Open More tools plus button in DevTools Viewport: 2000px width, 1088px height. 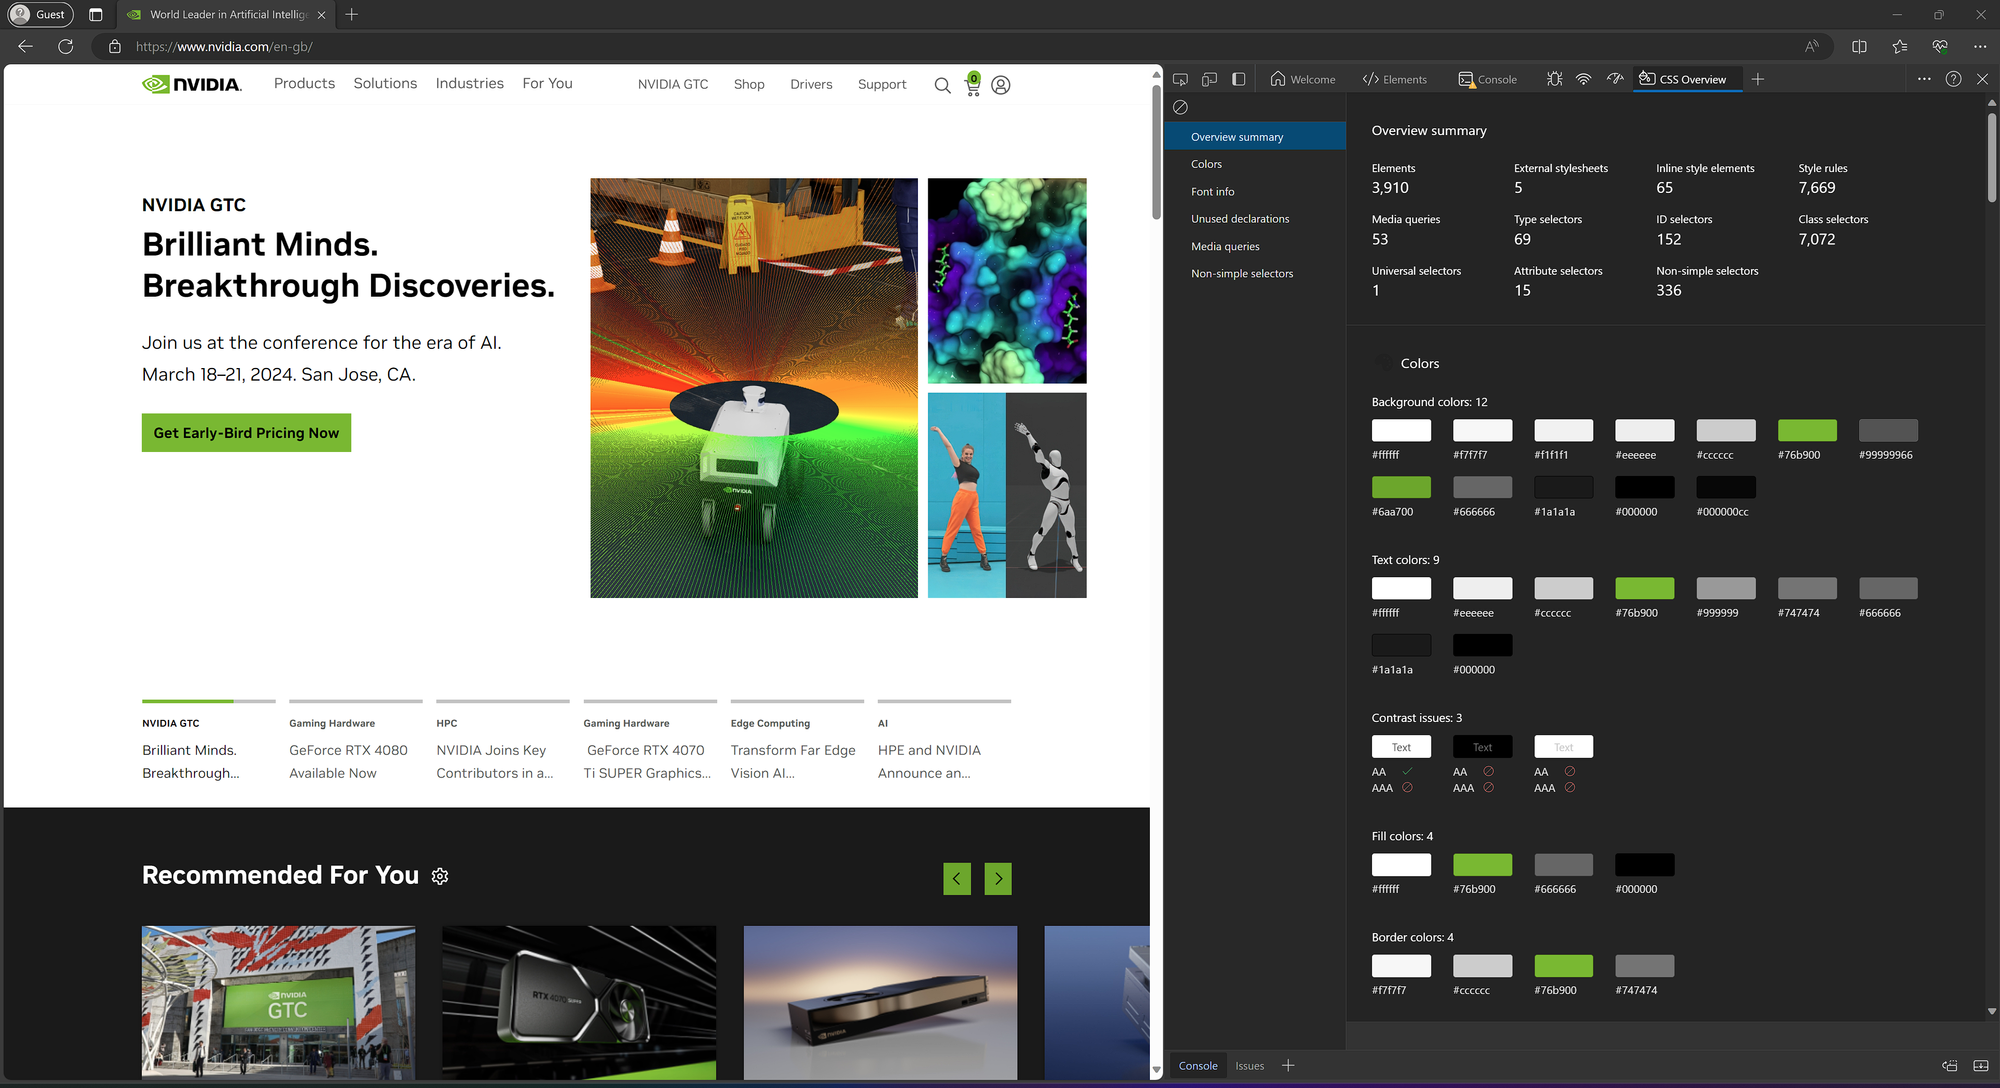pyautogui.click(x=1758, y=79)
